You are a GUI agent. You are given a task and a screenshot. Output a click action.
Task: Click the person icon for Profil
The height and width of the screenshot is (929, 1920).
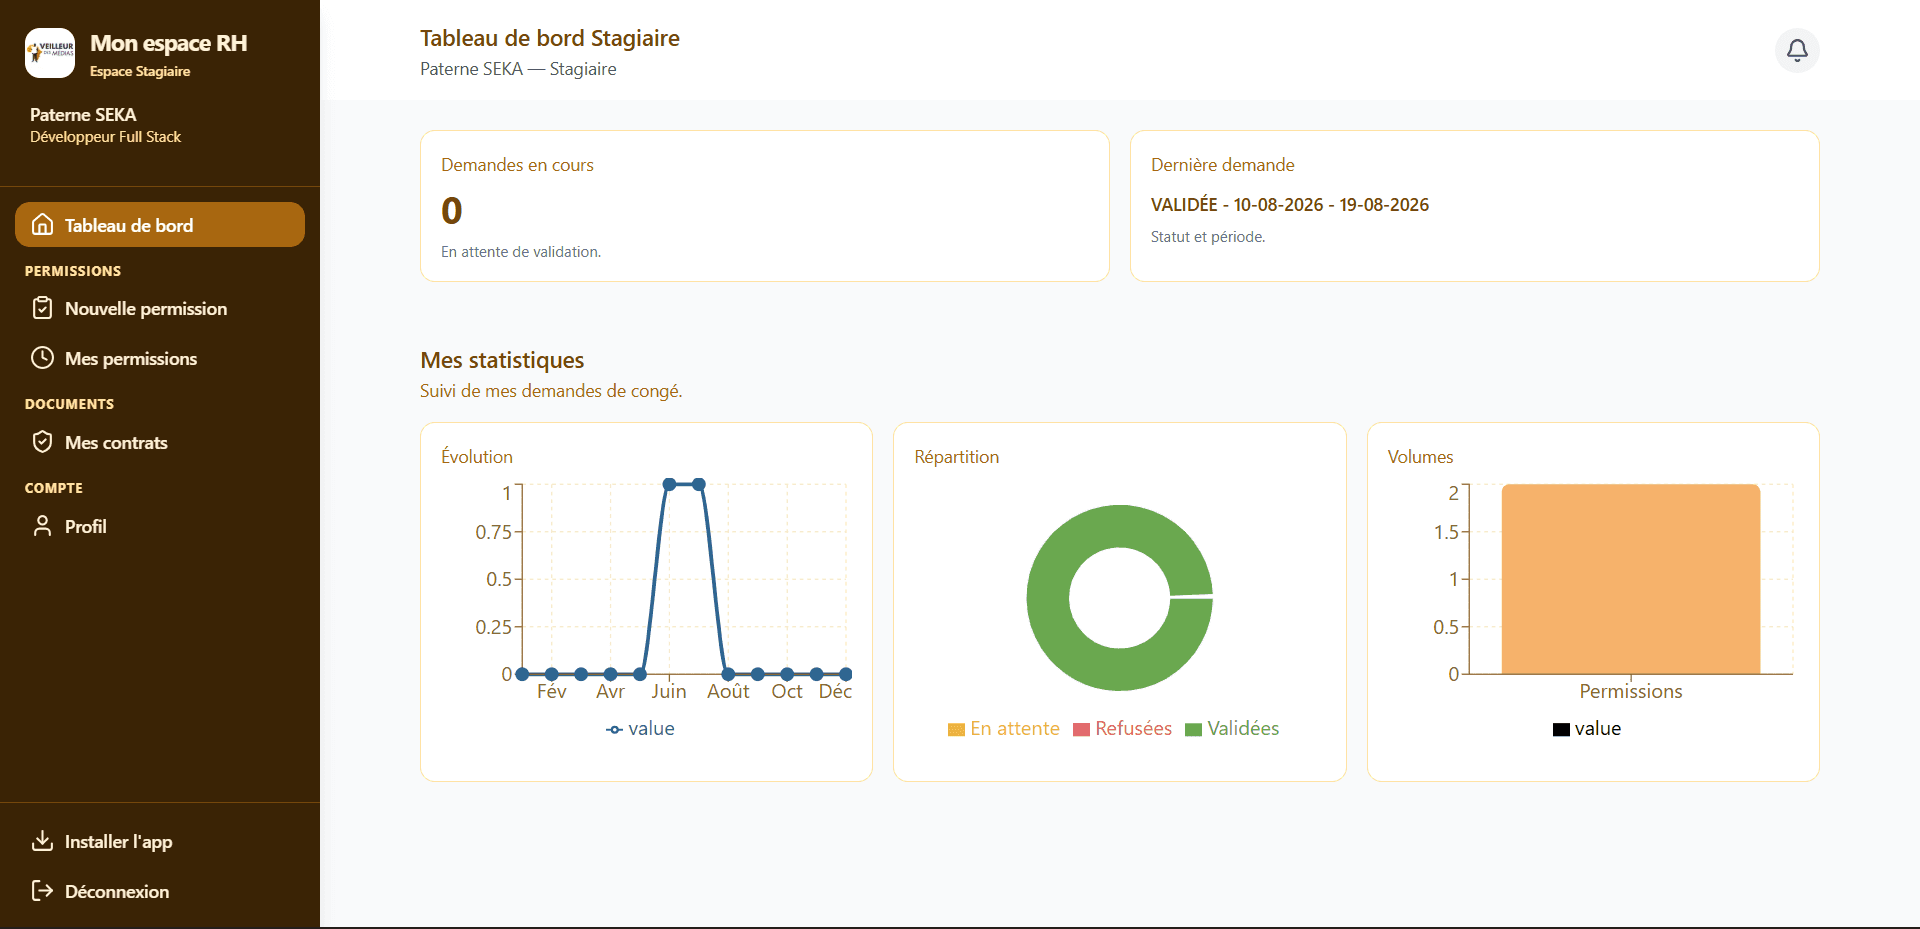(x=42, y=526)
